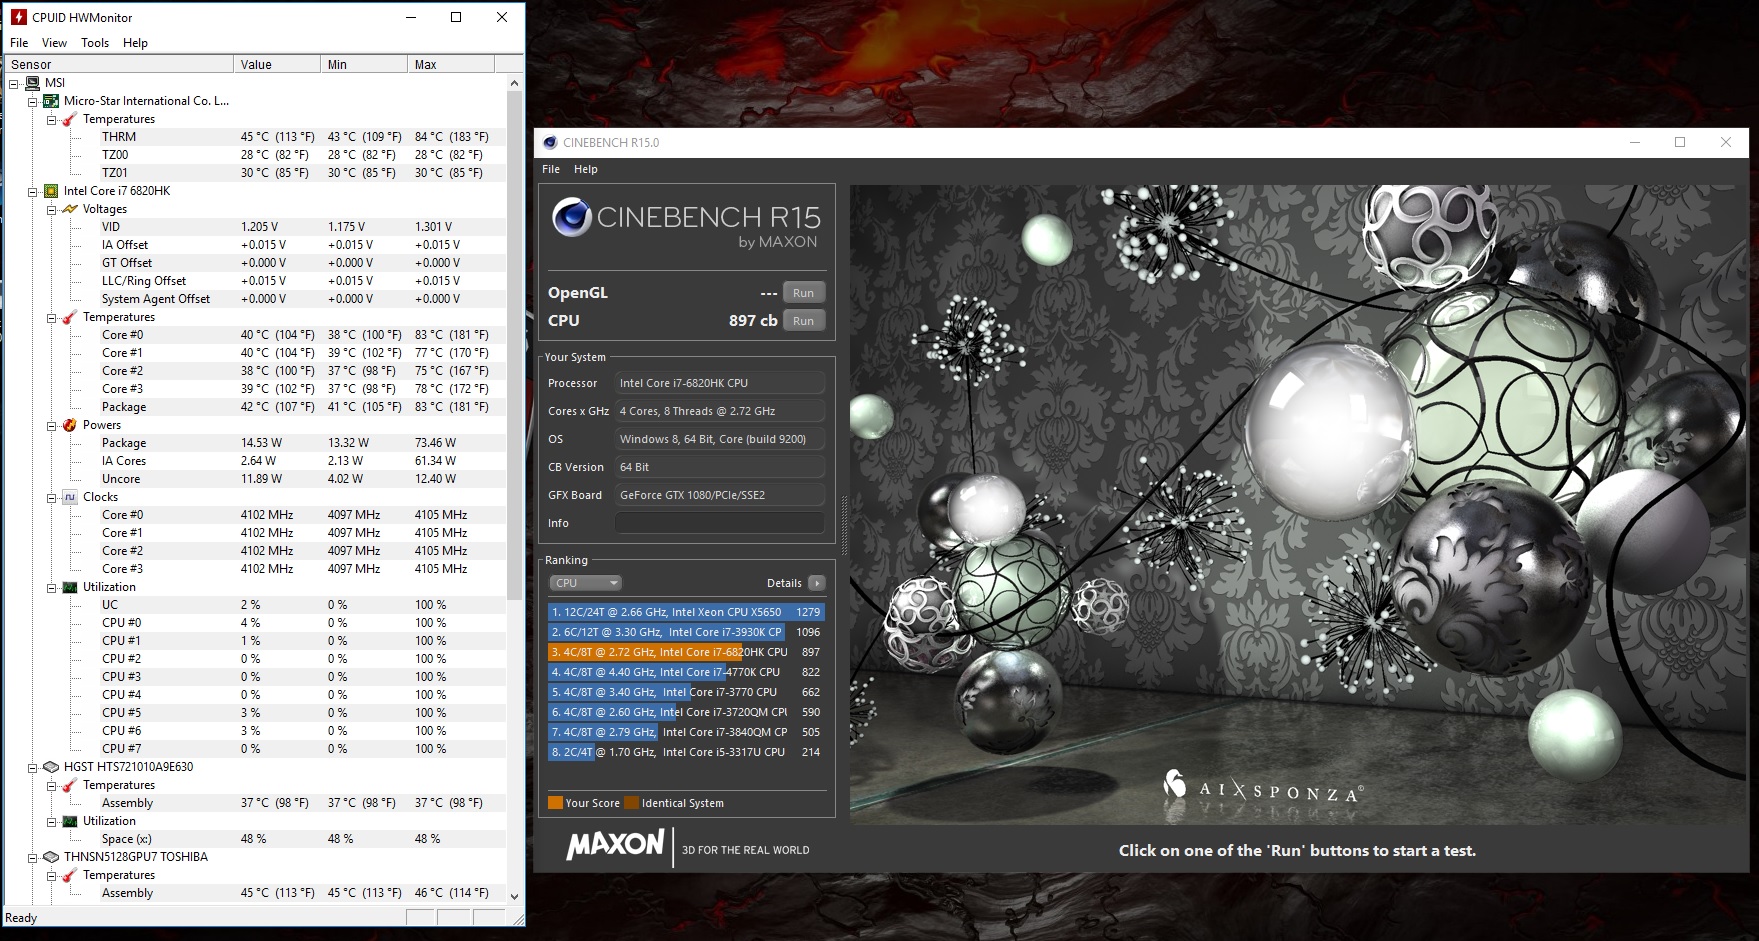Click the MSI computer icon
Screen dimensions: 1759x941
33,83
